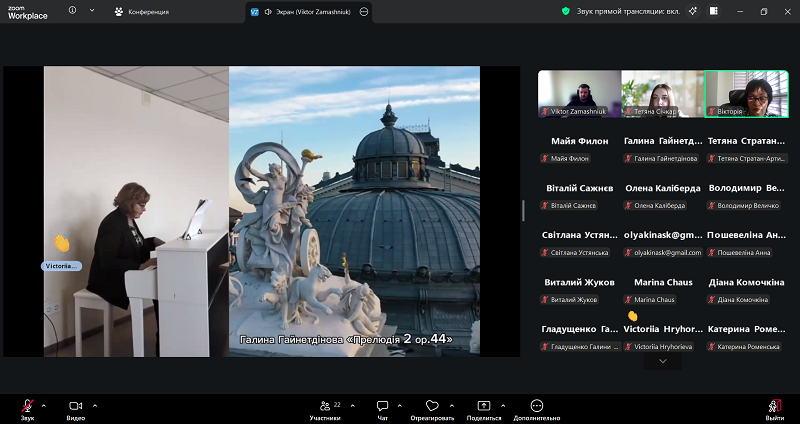800x424 pixels.
Task: Open the chat (Чат) panel
Action: [382, 405]
